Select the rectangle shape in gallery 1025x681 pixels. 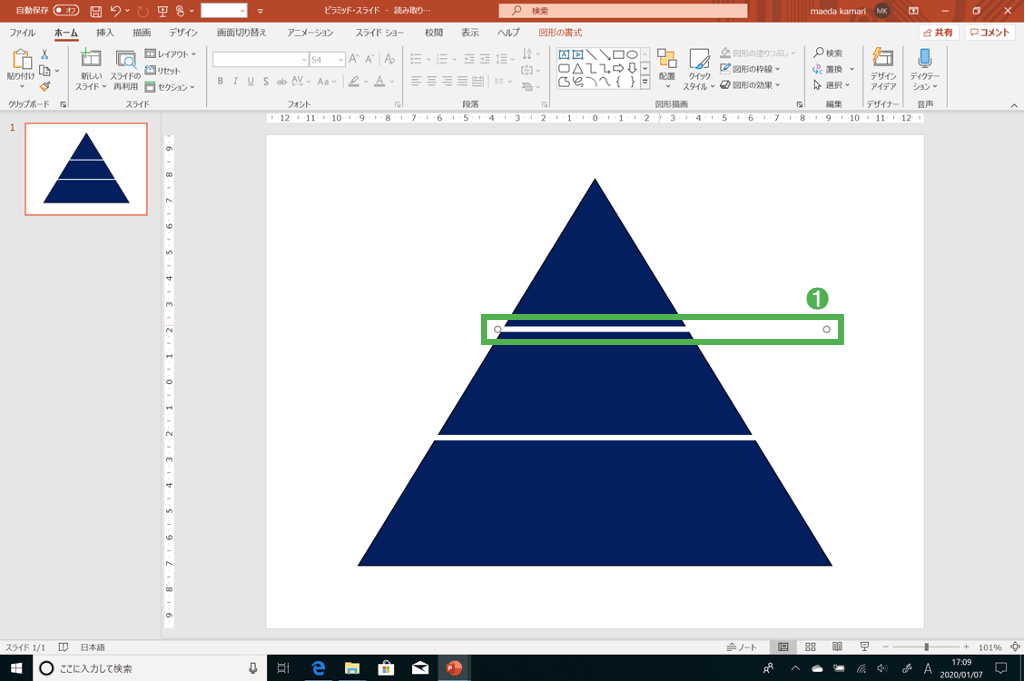(x=618, y=54)
